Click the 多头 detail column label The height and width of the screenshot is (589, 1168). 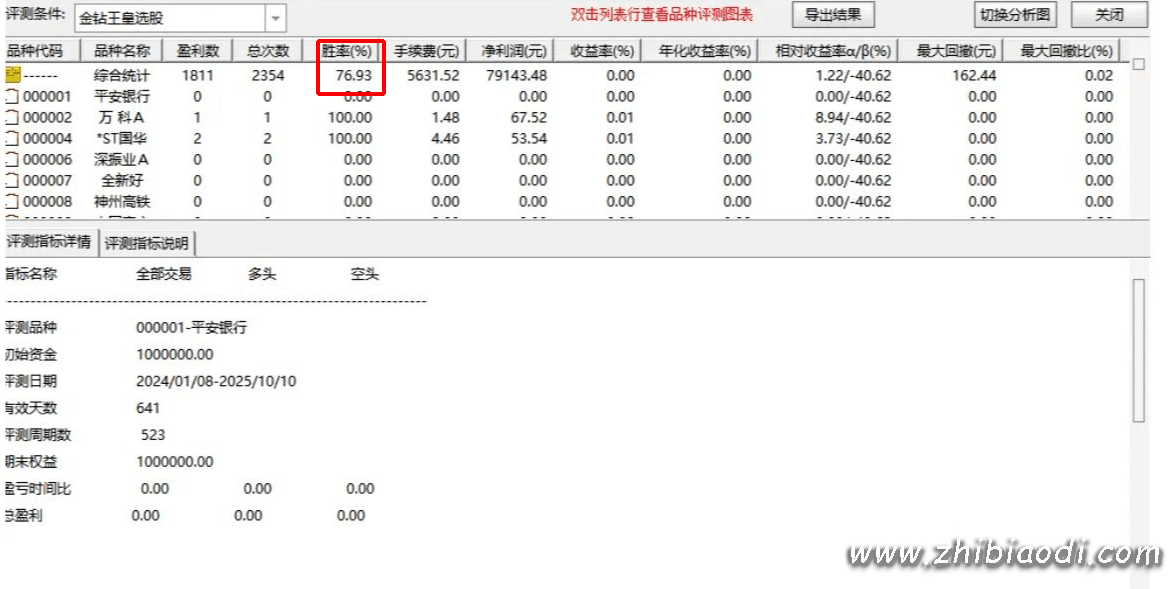pos(262,274)
